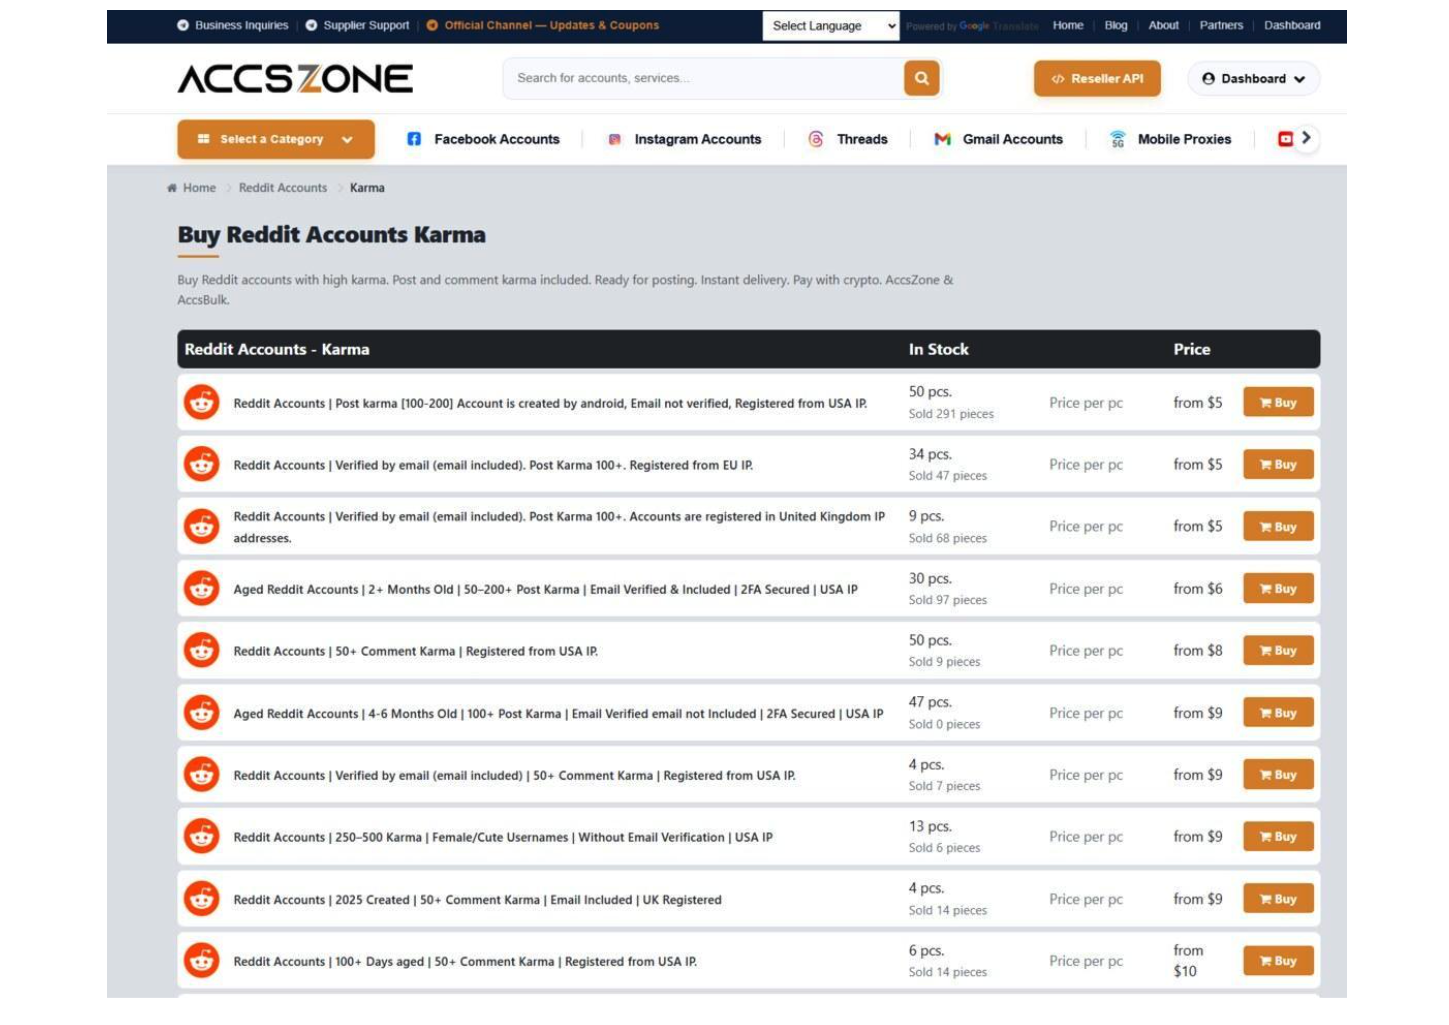Click Reddit icon for 2025 Created row
Image resolution: width=1449 pixels, height=1025 pixels.
[202, 899]
